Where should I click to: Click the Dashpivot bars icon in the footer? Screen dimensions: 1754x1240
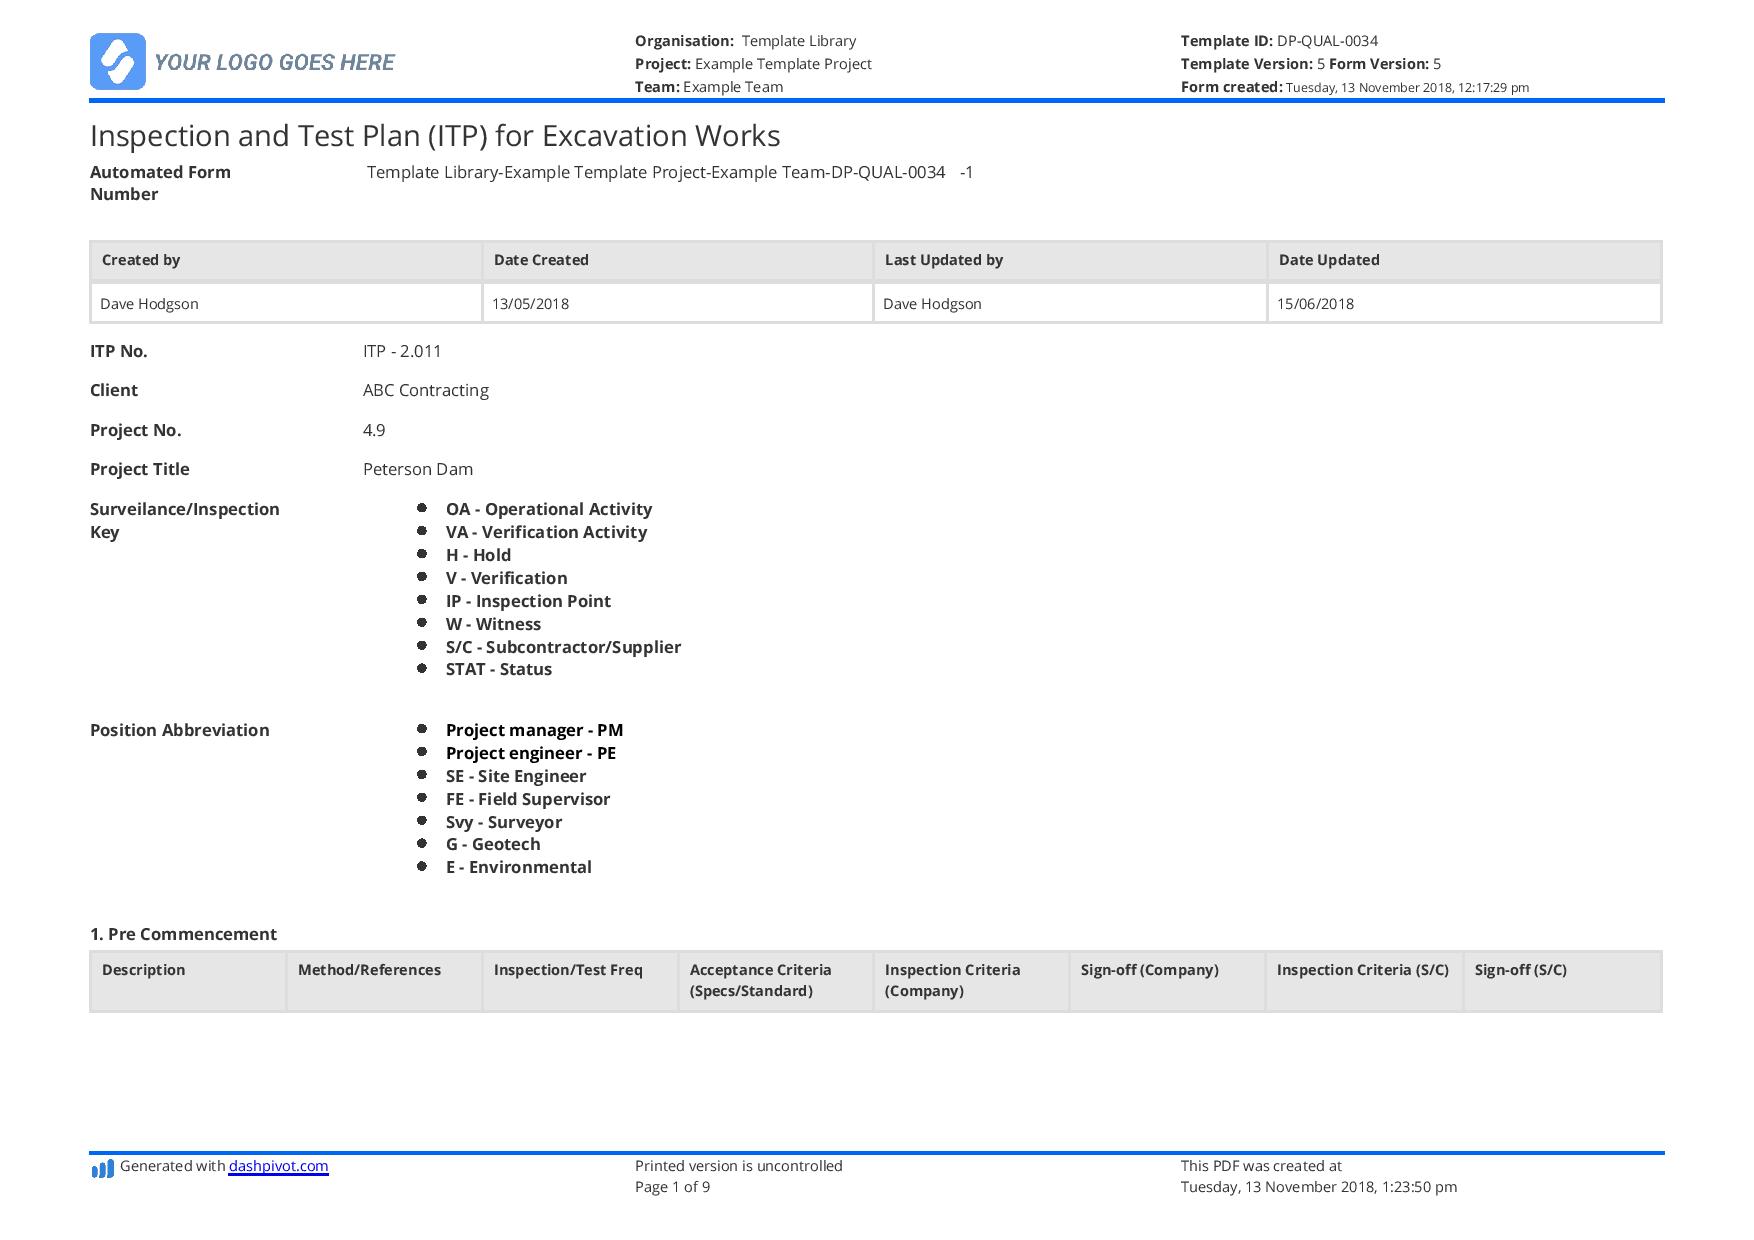click(102, 1168)
